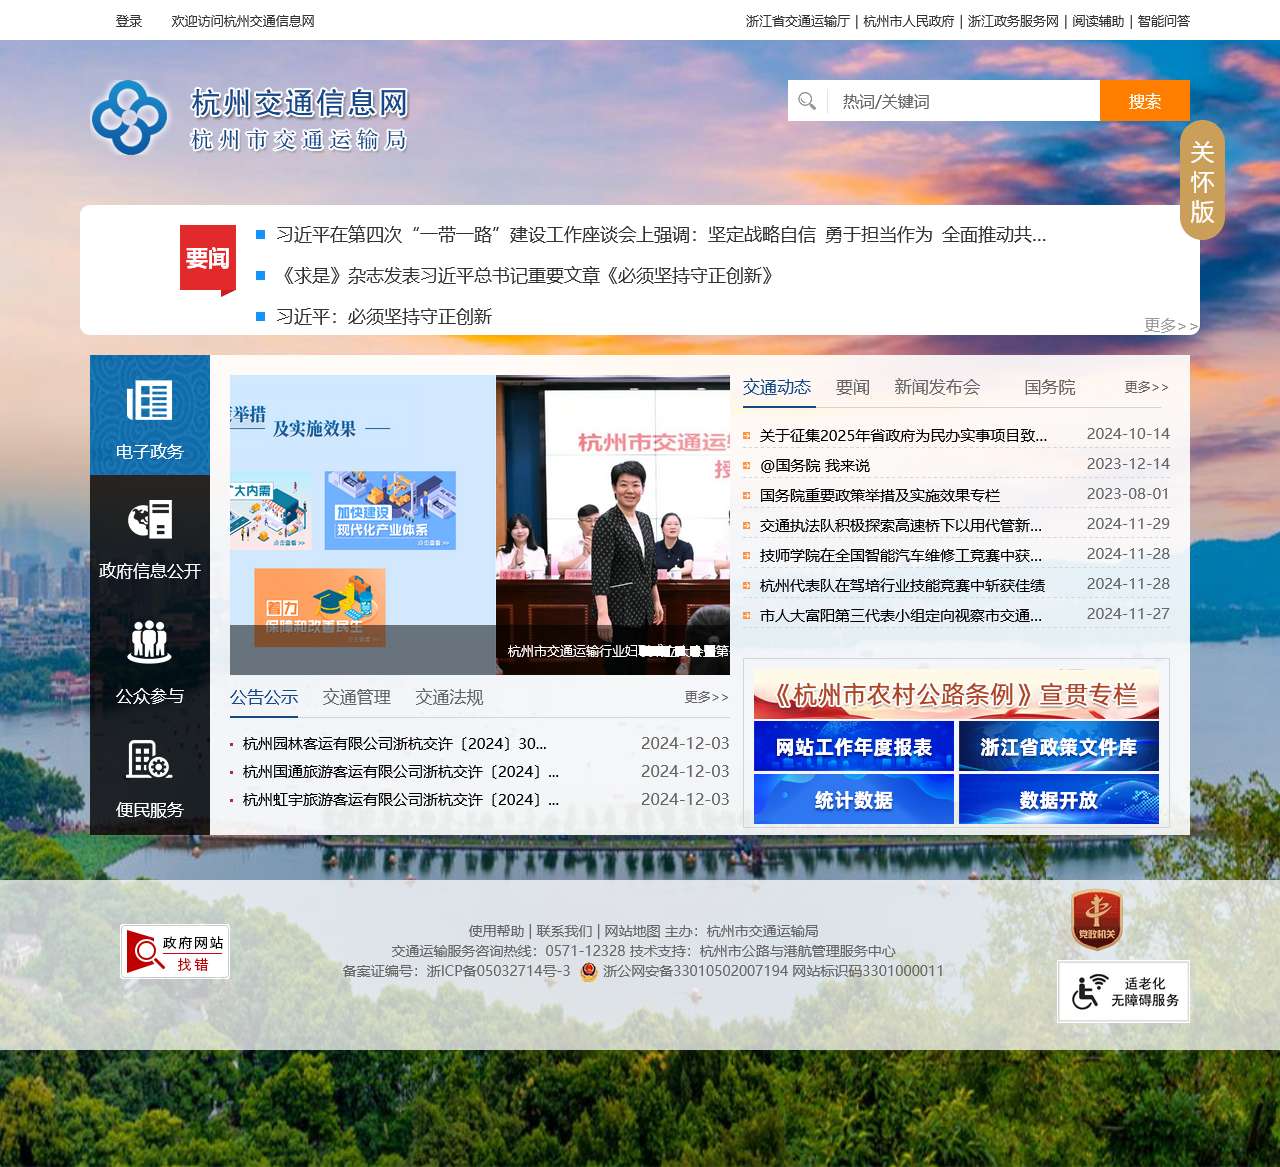The width and height of the screenshot is (1280, 1167).
Task: Click the orange 搜索 button
Action: [x=1145, y=101]
